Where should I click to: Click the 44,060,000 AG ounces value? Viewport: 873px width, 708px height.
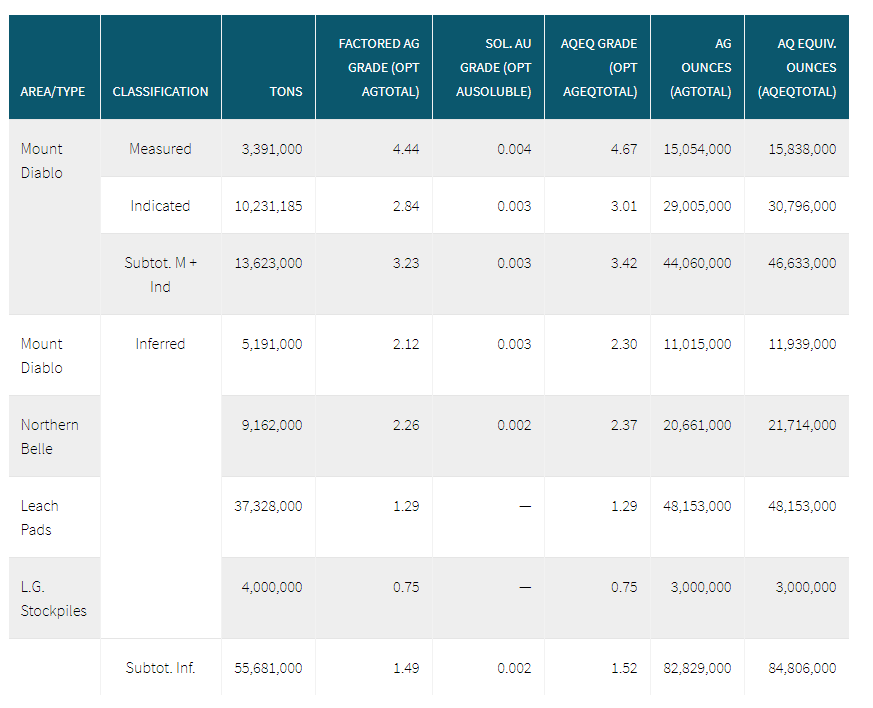coord(697,263)
